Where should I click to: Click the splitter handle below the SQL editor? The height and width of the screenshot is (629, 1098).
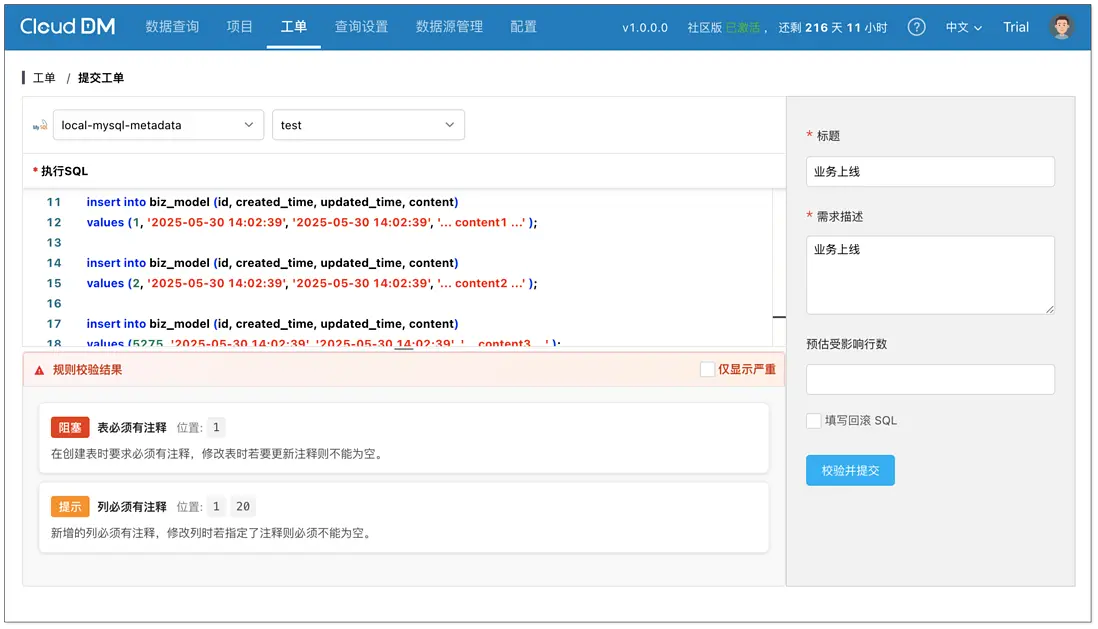click(x=404, y=347)
